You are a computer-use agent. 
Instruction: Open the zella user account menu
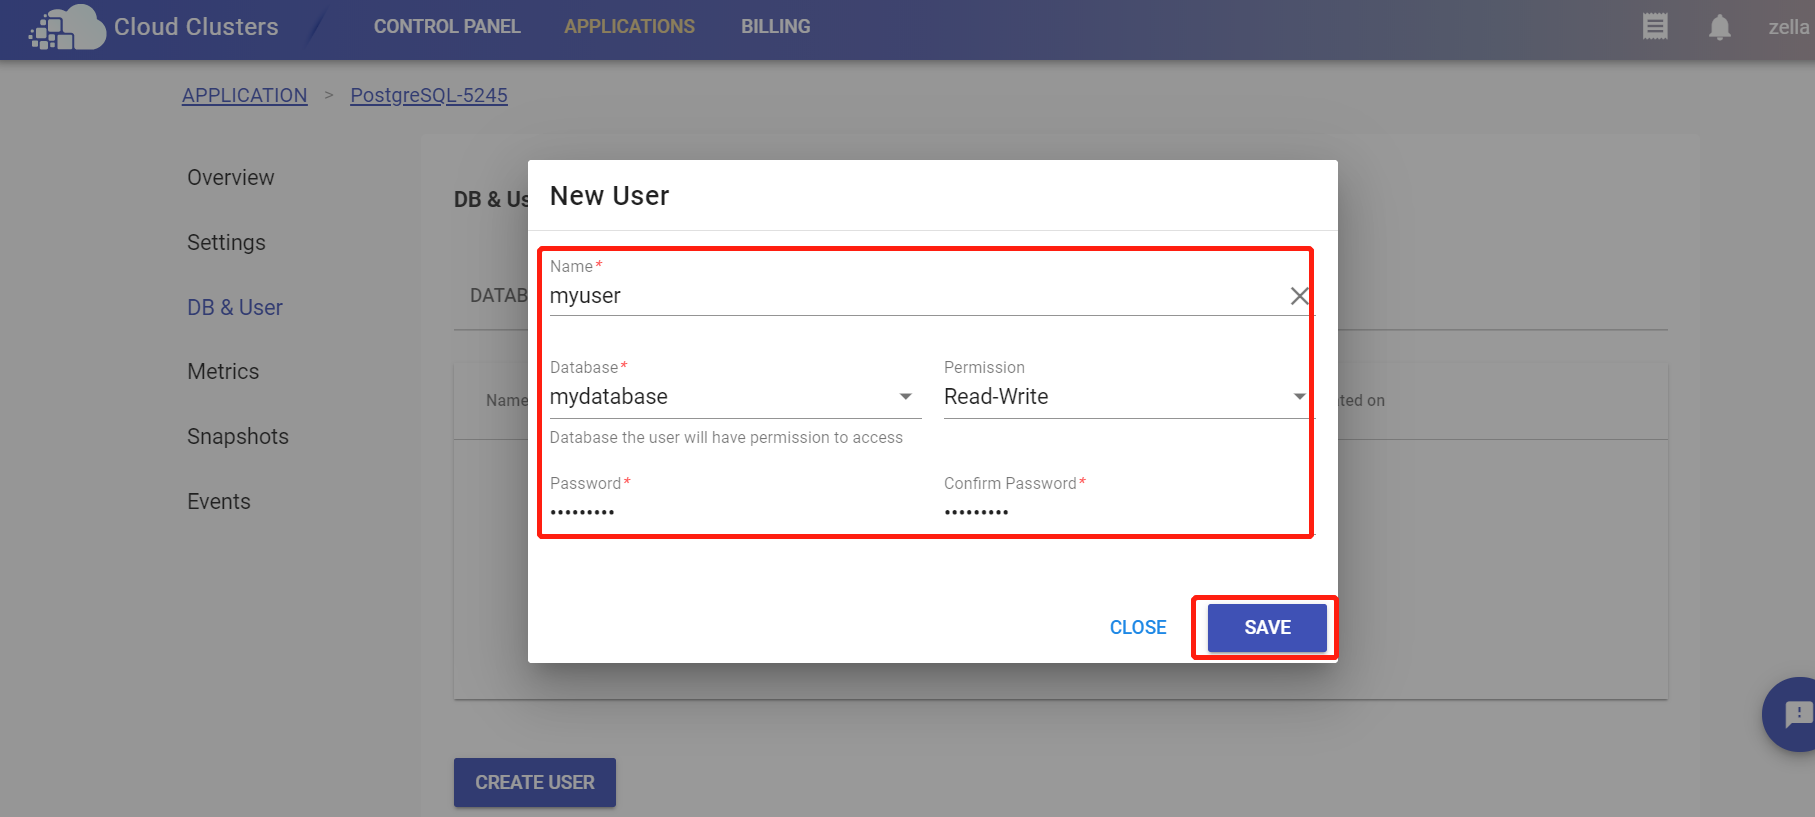[1788, 27]
